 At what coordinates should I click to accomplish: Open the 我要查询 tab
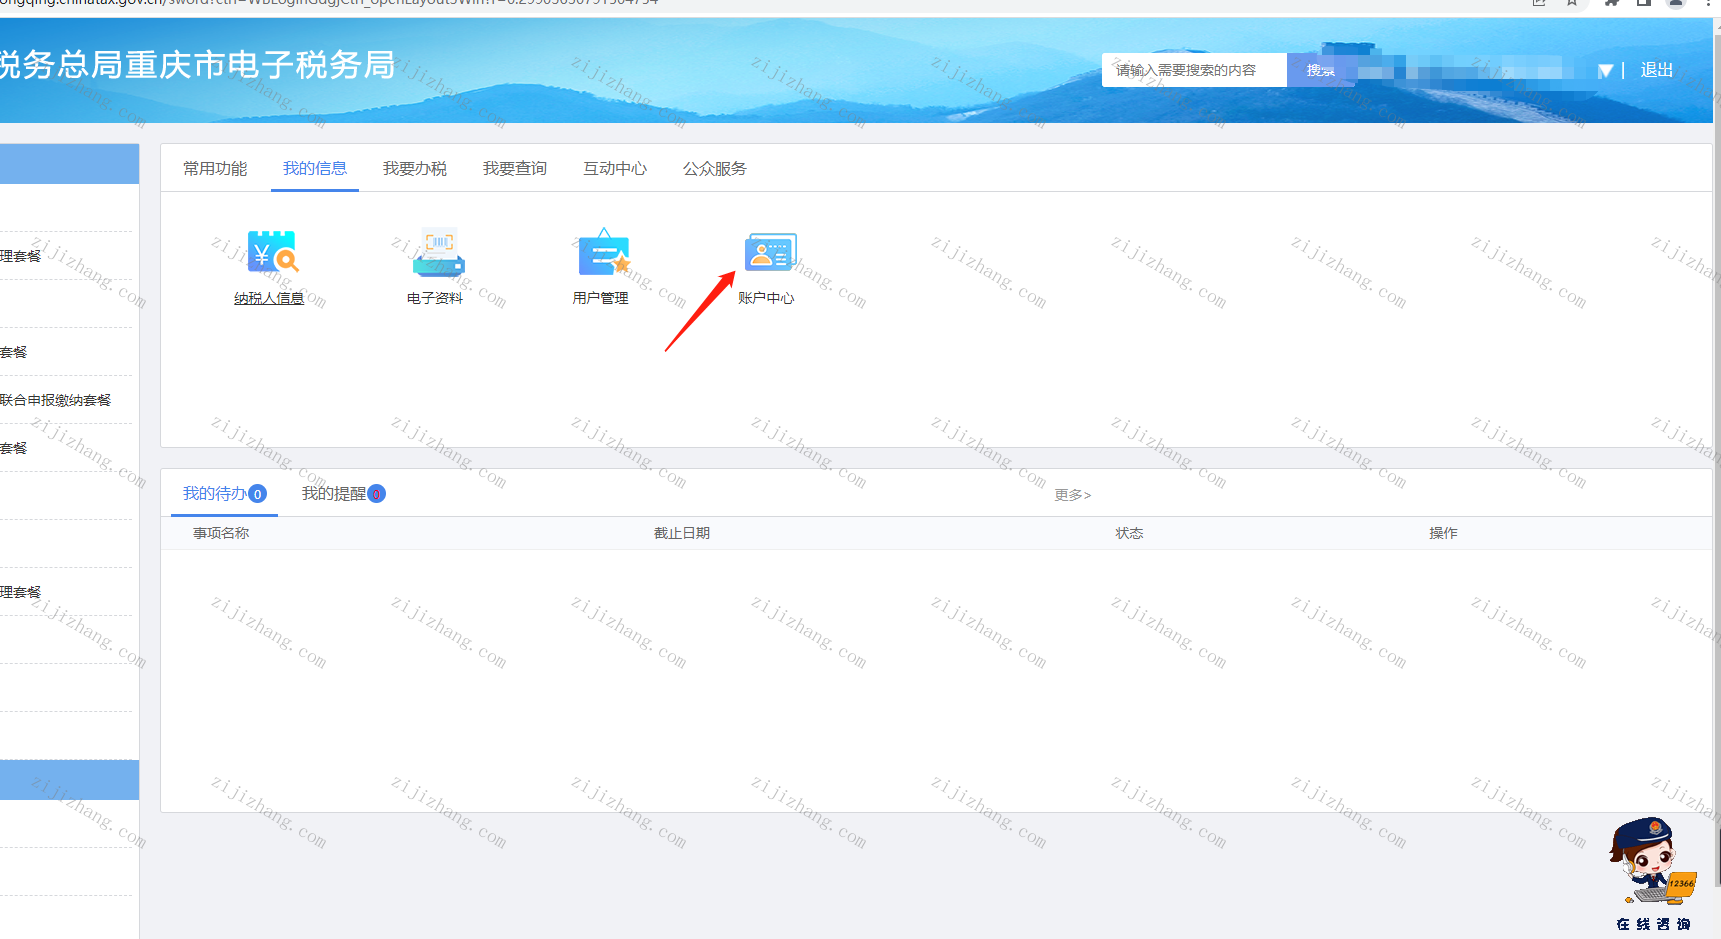coord(515,168)
